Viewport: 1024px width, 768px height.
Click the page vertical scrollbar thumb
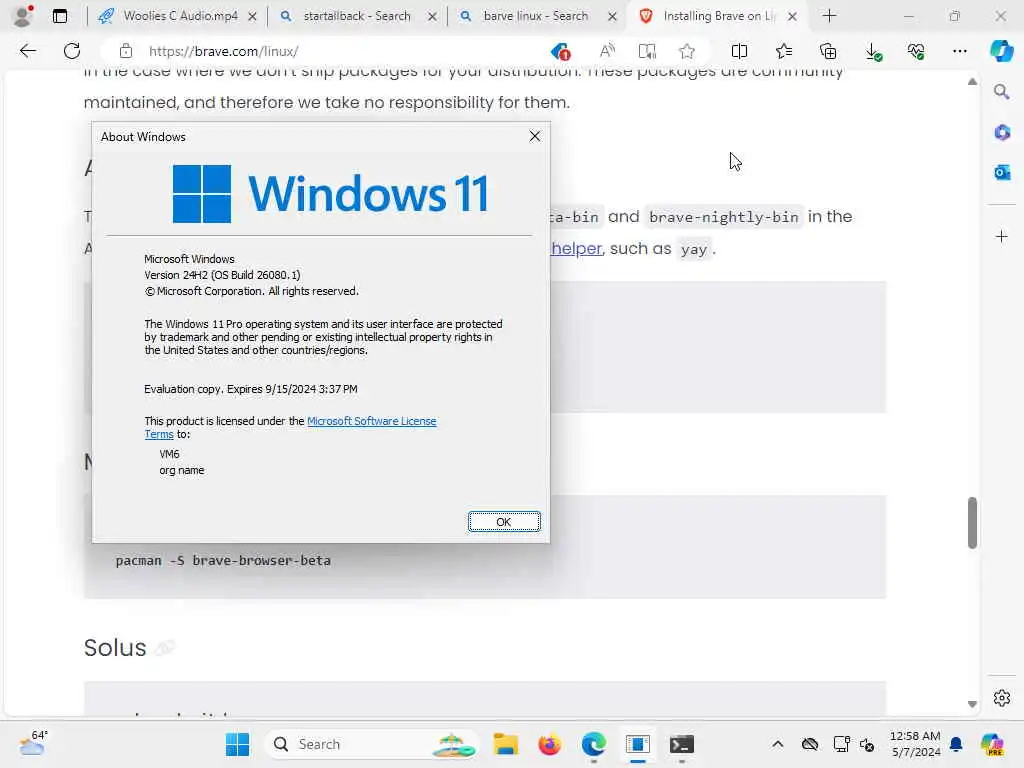click(x=972, y=522)
